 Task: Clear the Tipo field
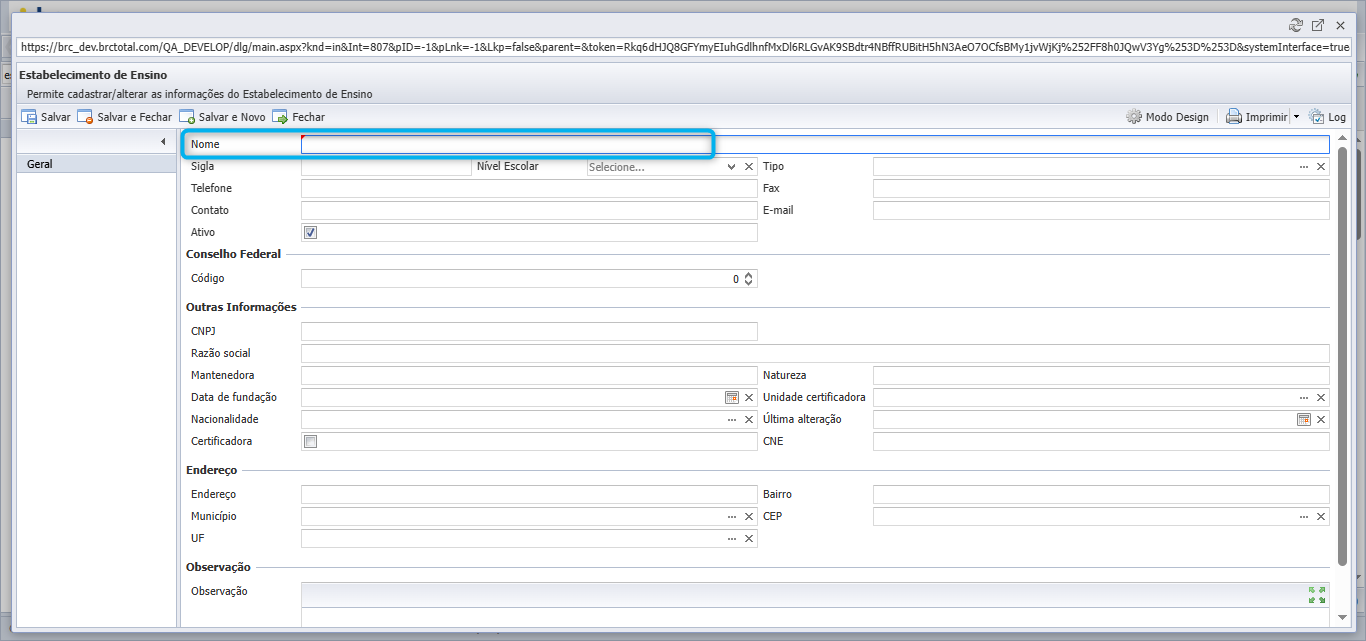coord(1321,166)
